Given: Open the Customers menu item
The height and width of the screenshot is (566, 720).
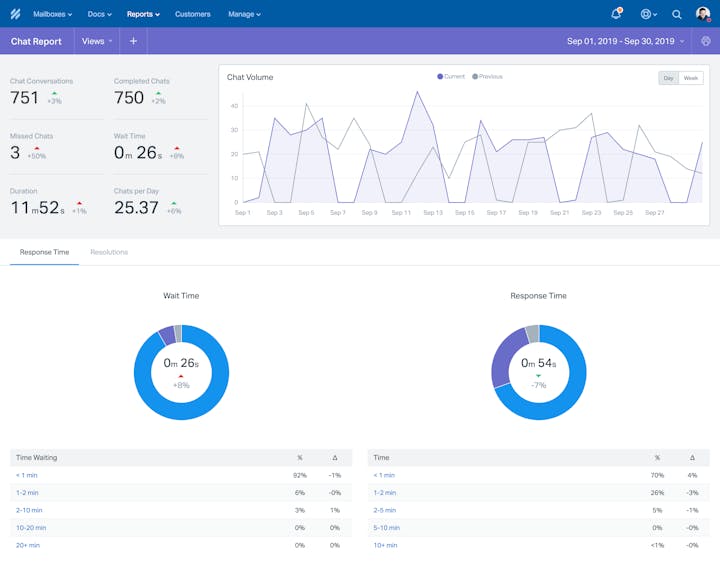Looking at the screenshot, I should tap(192, 14).
